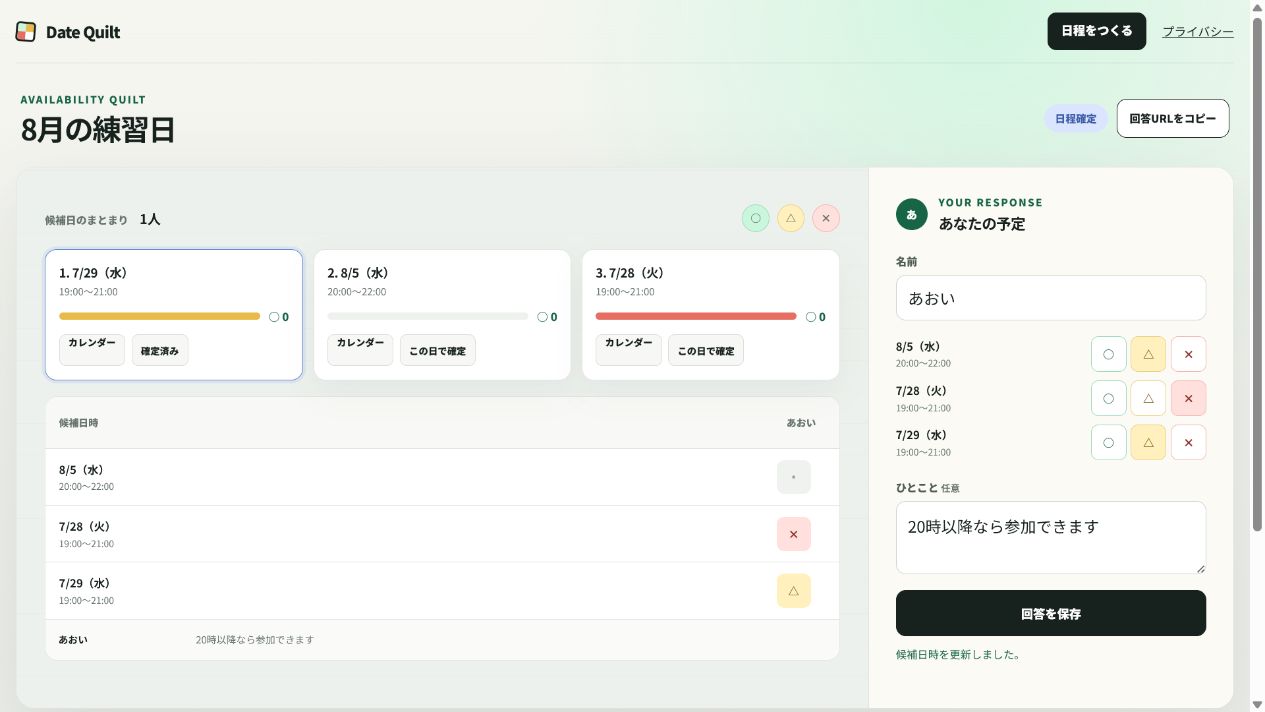Screen dimensions: 1265x712
Task: Mark 7/29 as unavailable with ×
Action: click(1189, 442)
